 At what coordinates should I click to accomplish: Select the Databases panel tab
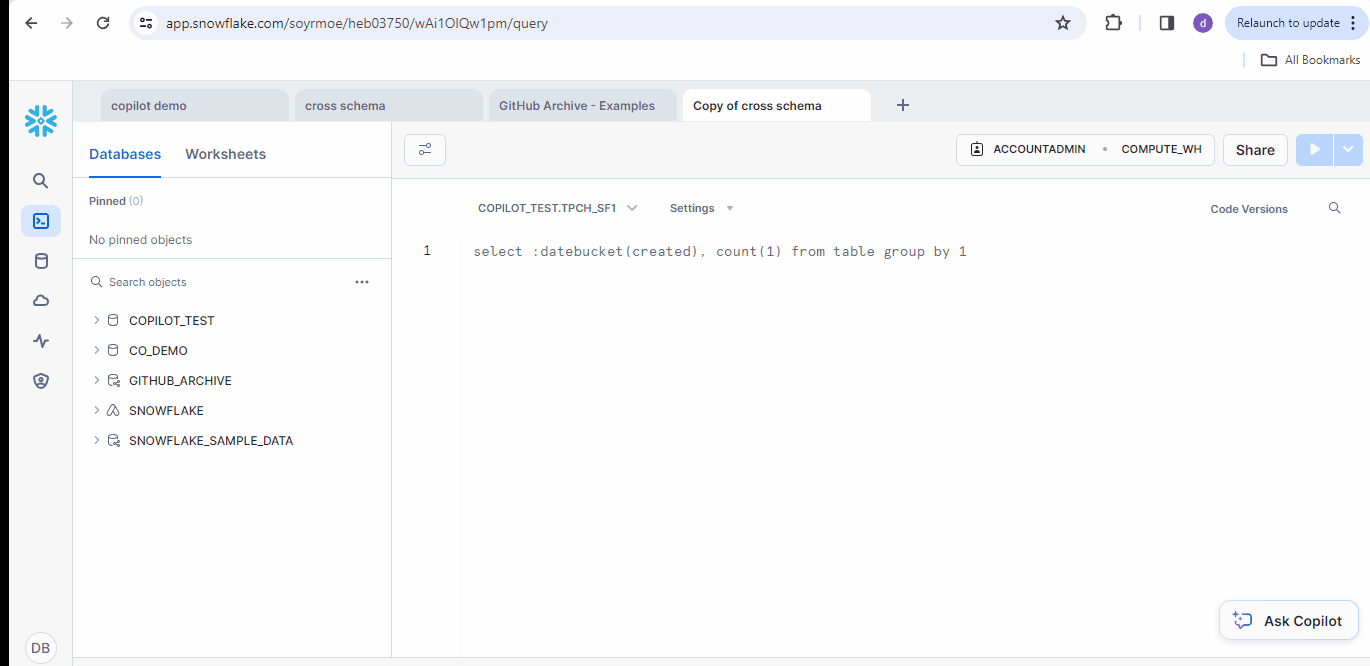pyautogui.click(x=125, y=154)
